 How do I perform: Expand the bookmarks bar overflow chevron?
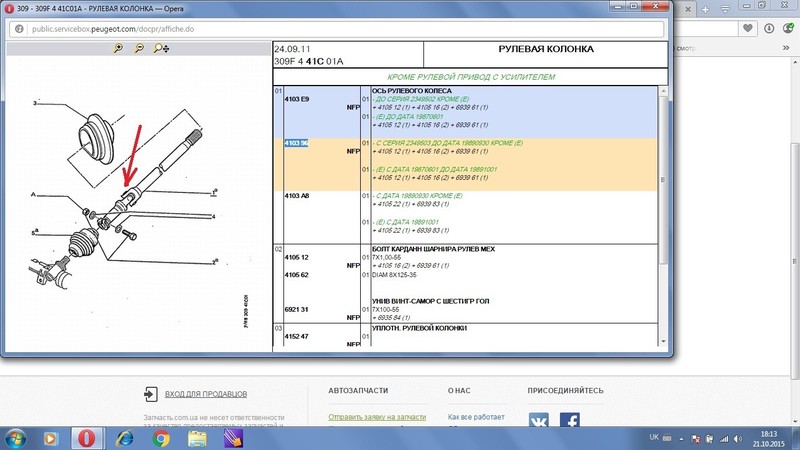(x=785, y=47)
